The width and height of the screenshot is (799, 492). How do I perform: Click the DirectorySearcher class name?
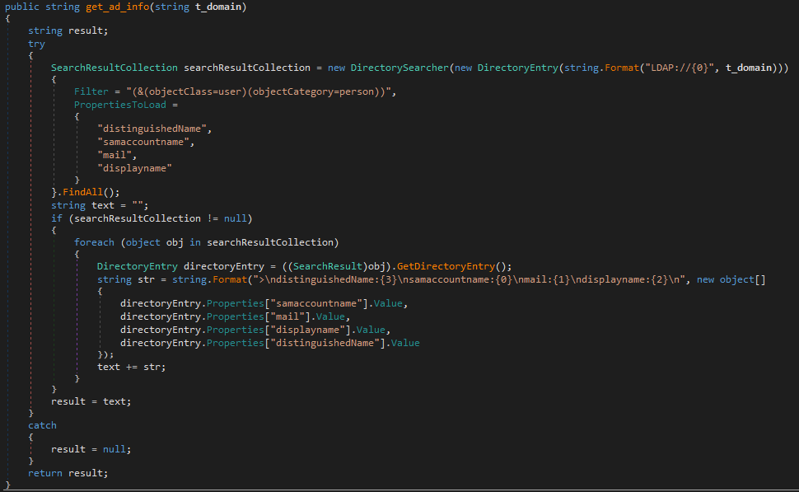(x=387, y=68)
